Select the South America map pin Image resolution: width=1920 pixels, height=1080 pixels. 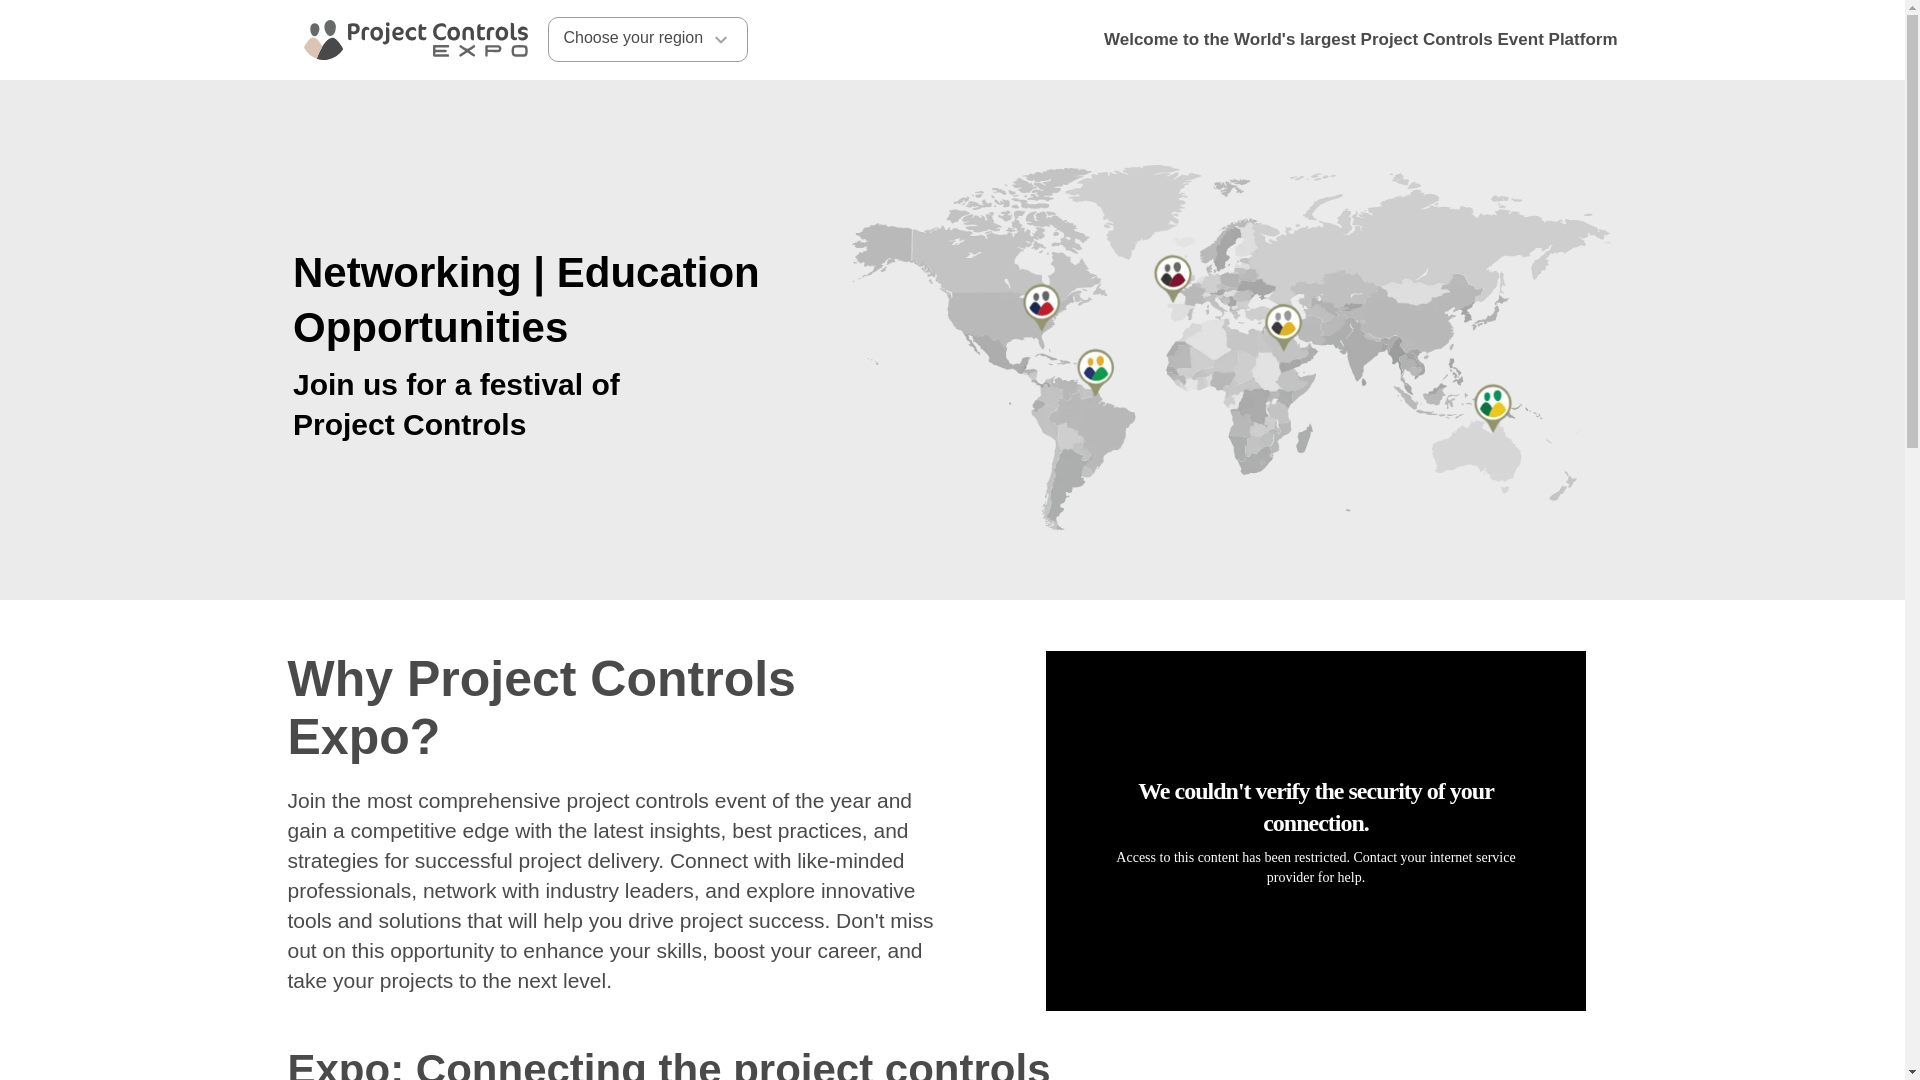(x=1095, y=372)
